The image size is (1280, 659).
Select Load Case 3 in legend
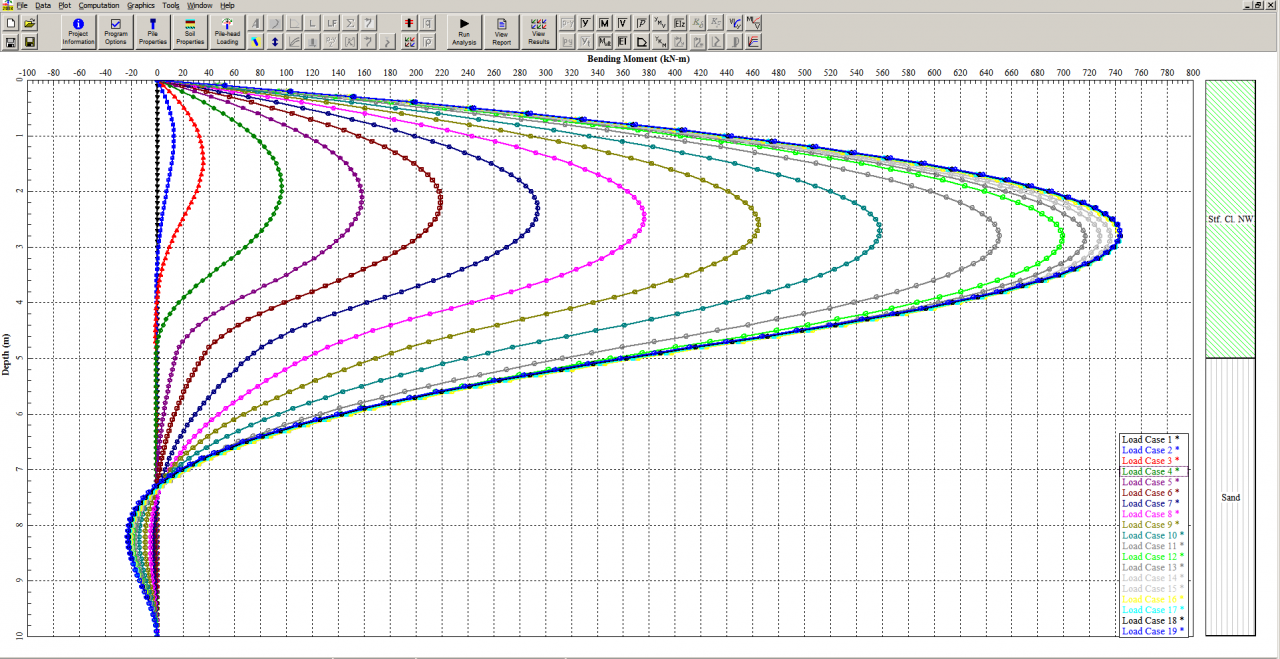1150,461
